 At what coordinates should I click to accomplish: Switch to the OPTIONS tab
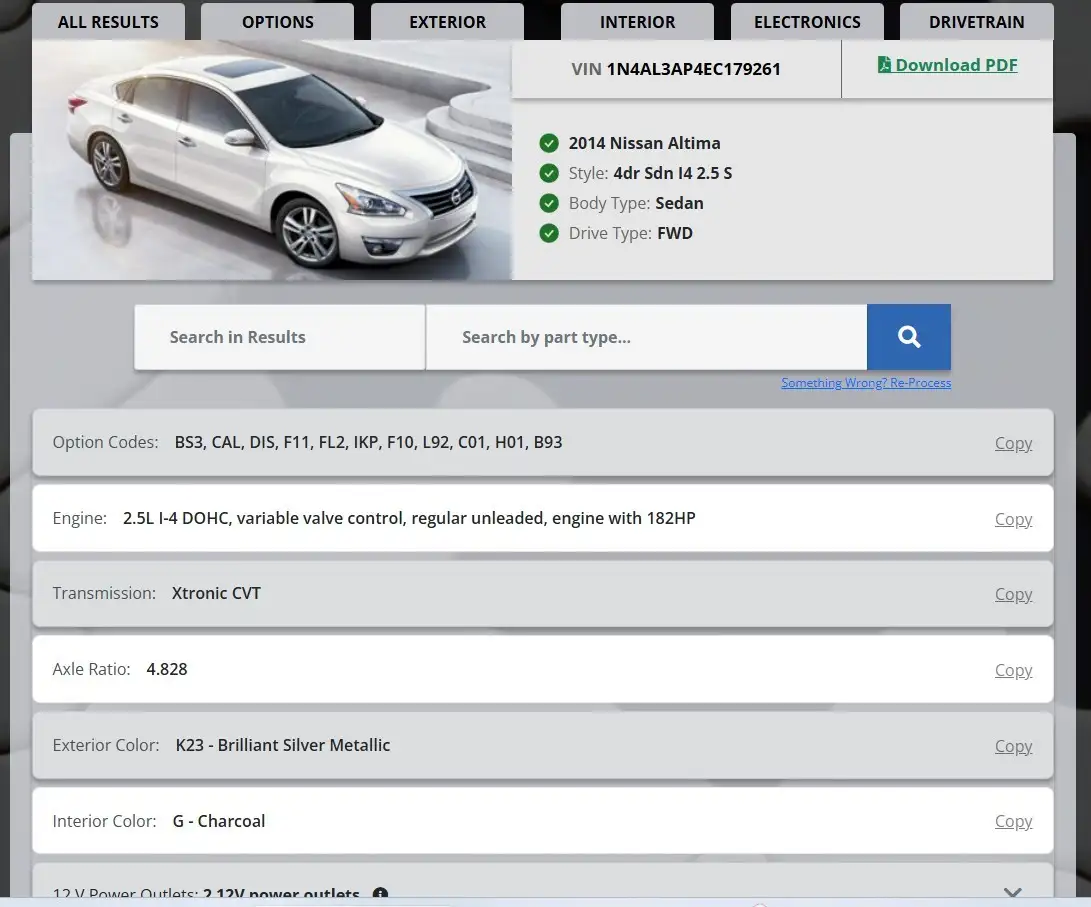point(278,22)
